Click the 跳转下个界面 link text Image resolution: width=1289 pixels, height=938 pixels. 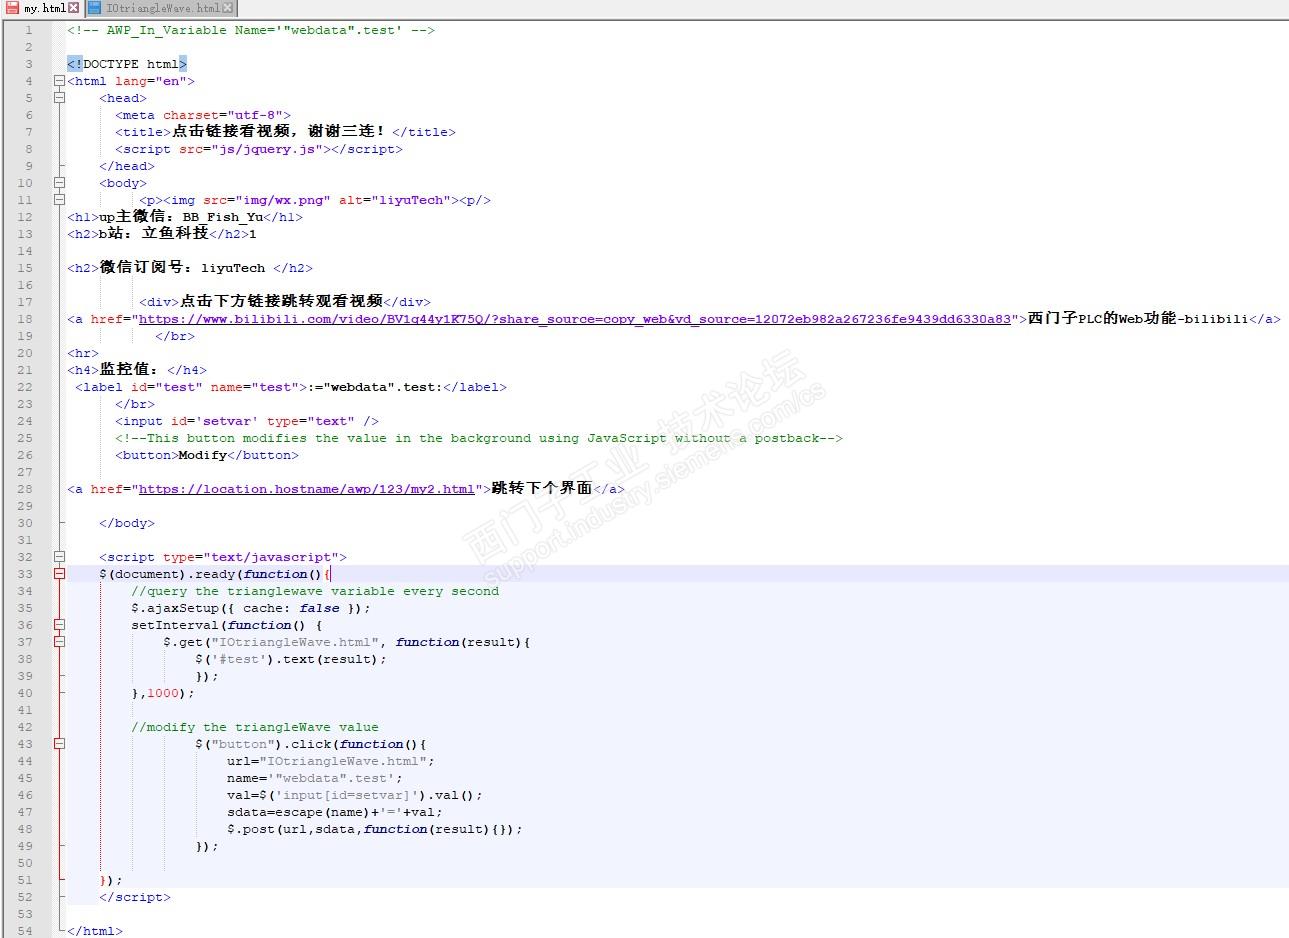click(x=542, y=489)
